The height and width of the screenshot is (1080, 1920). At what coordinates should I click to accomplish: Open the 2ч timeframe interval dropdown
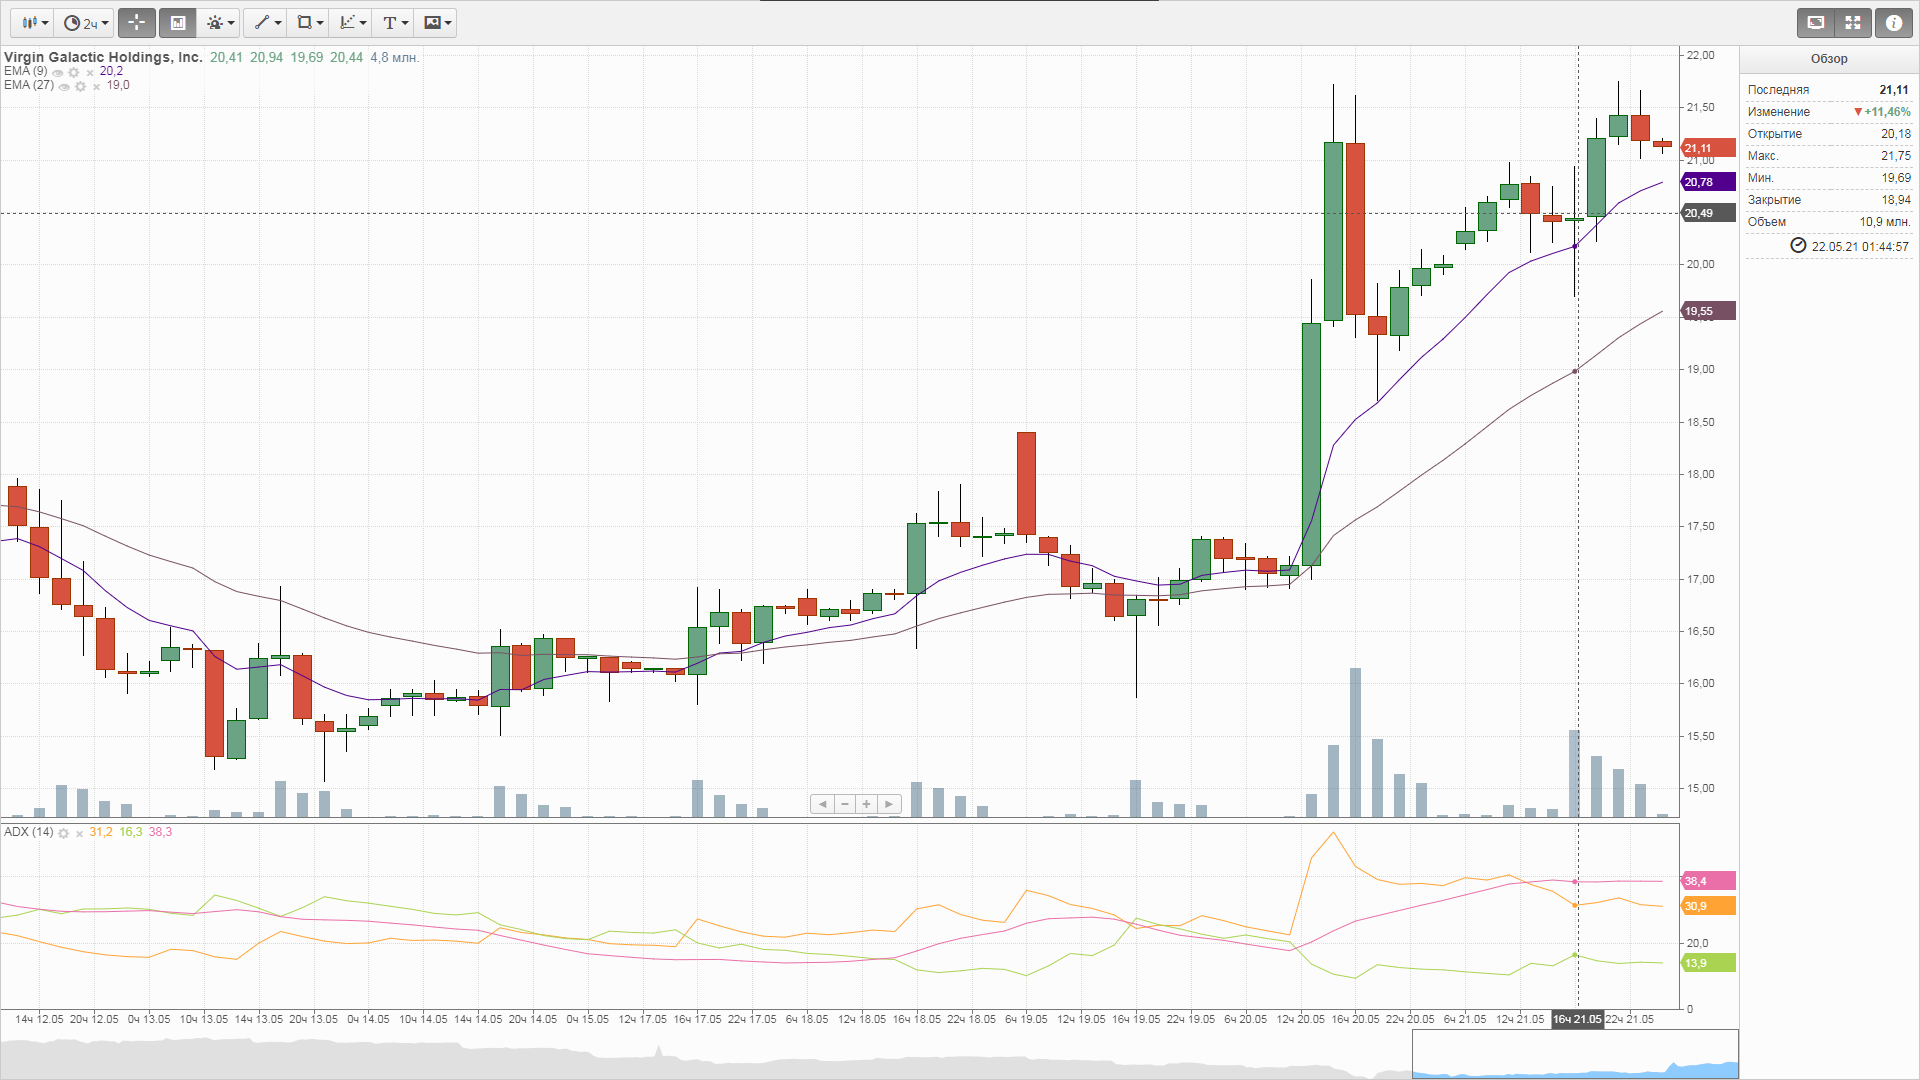(x=86, y=23)
